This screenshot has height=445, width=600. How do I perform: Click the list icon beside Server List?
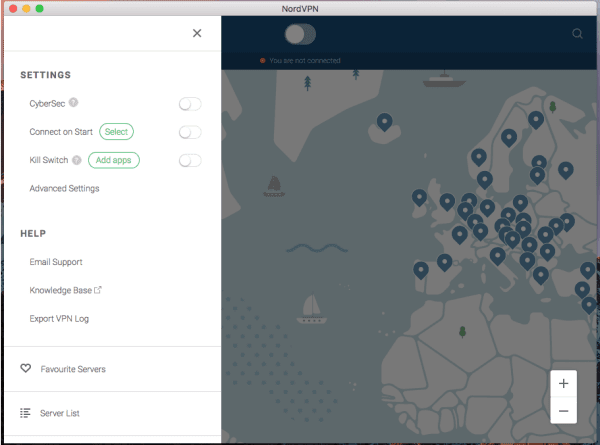(25, 413)
